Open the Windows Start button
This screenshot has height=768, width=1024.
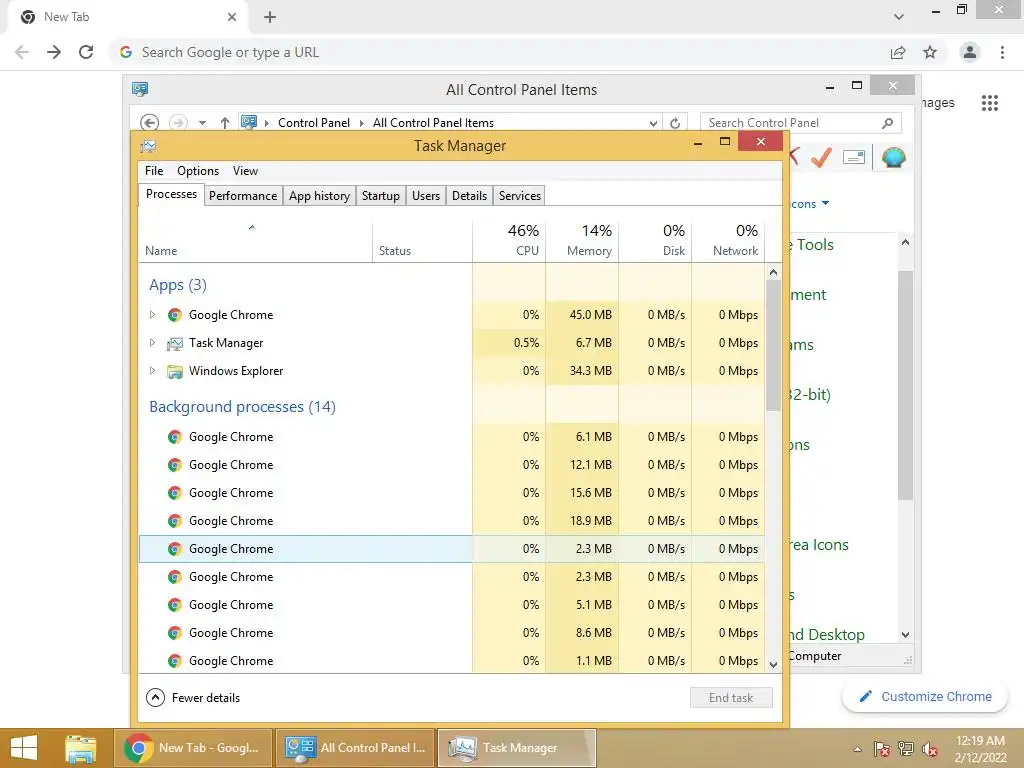(24, 748)
